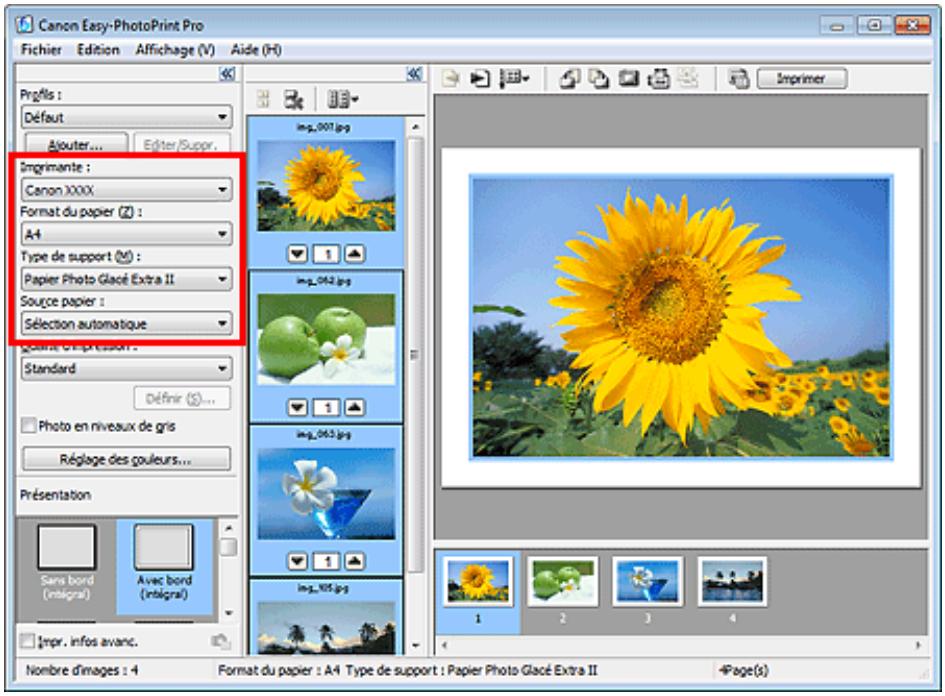The image size is (945, 696).
Task: Click the printer-shaped icon in preview toolbar
Action: 658,79
